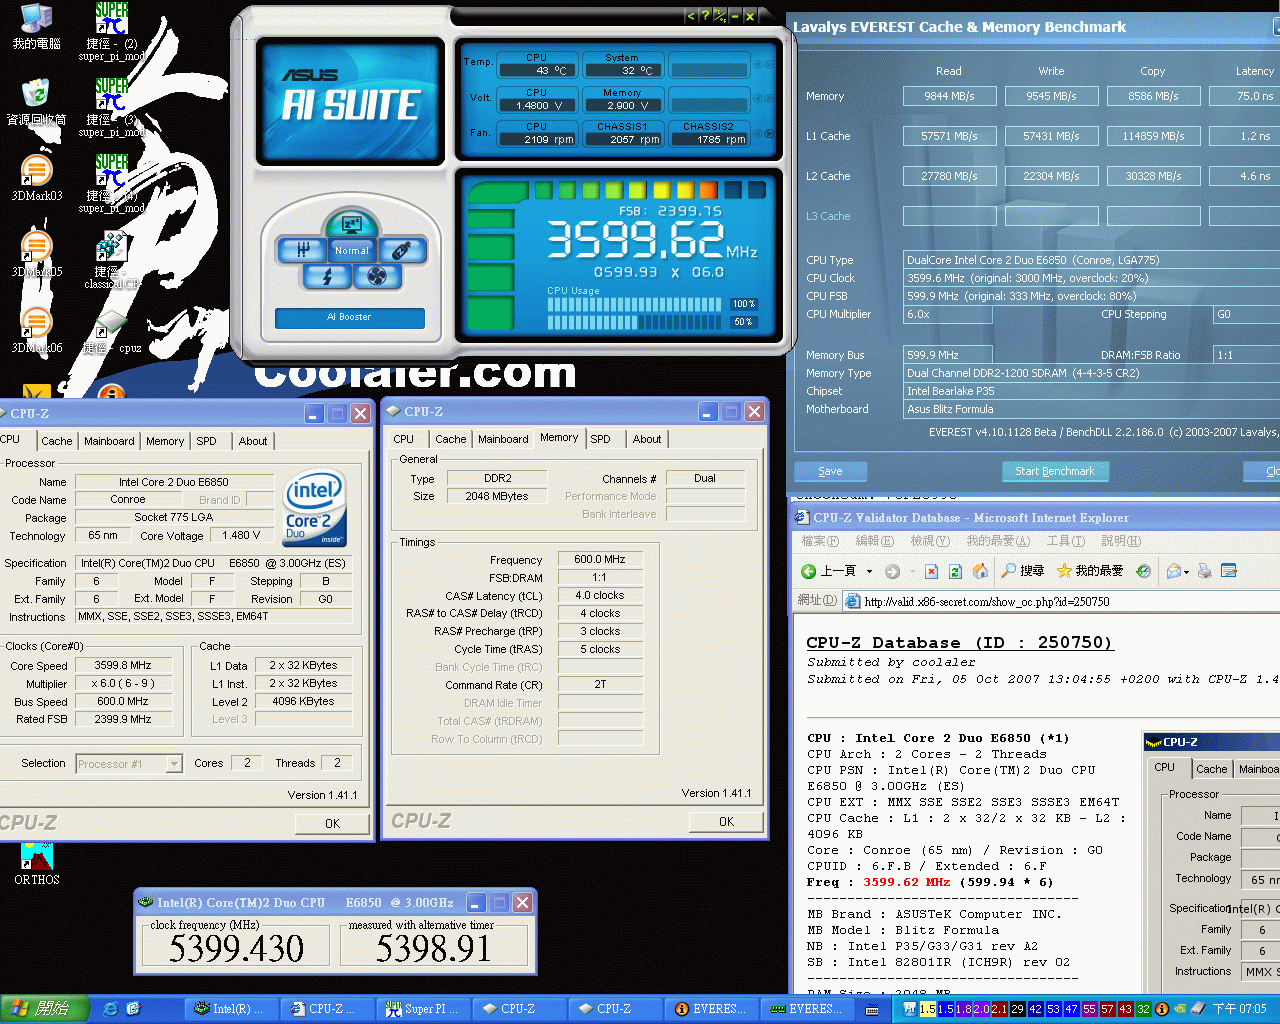Open IE Favorites star (我的最愛) toolbar button
This screenshot has height=1024, width=1280.
tap(1092, 571)
